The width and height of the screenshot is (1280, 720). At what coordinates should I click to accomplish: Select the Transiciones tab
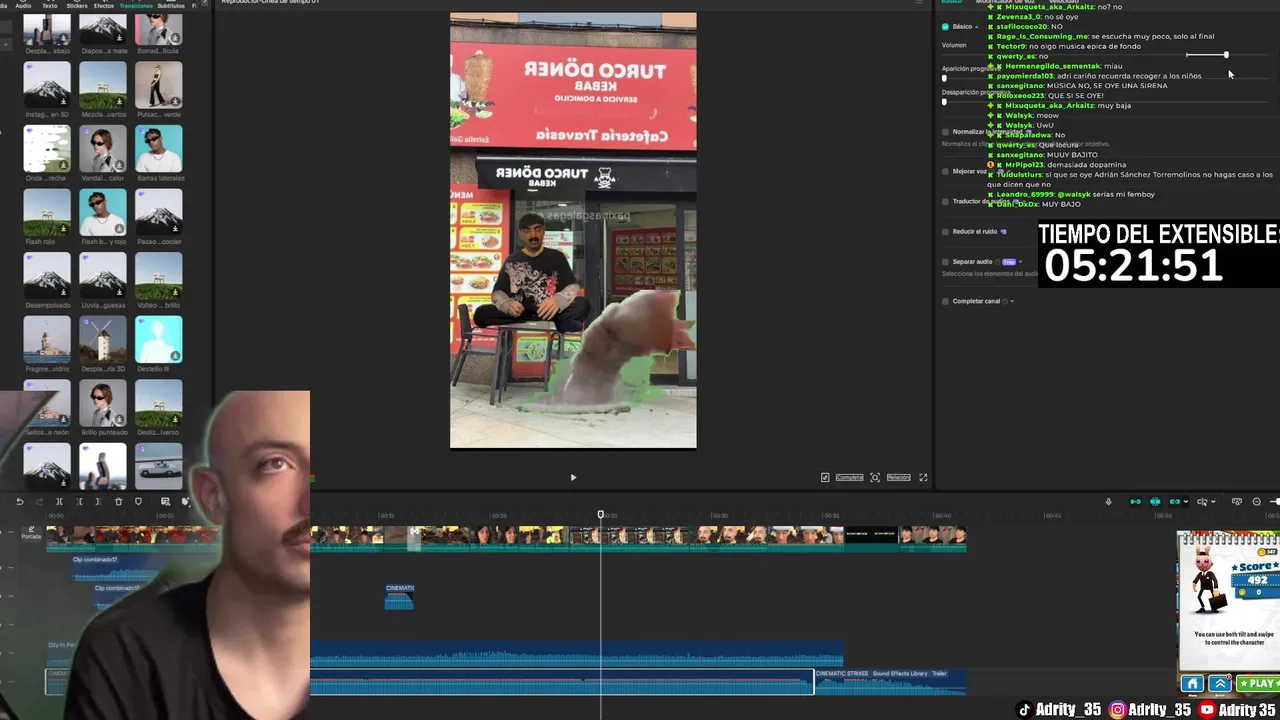tap(136, 5)
